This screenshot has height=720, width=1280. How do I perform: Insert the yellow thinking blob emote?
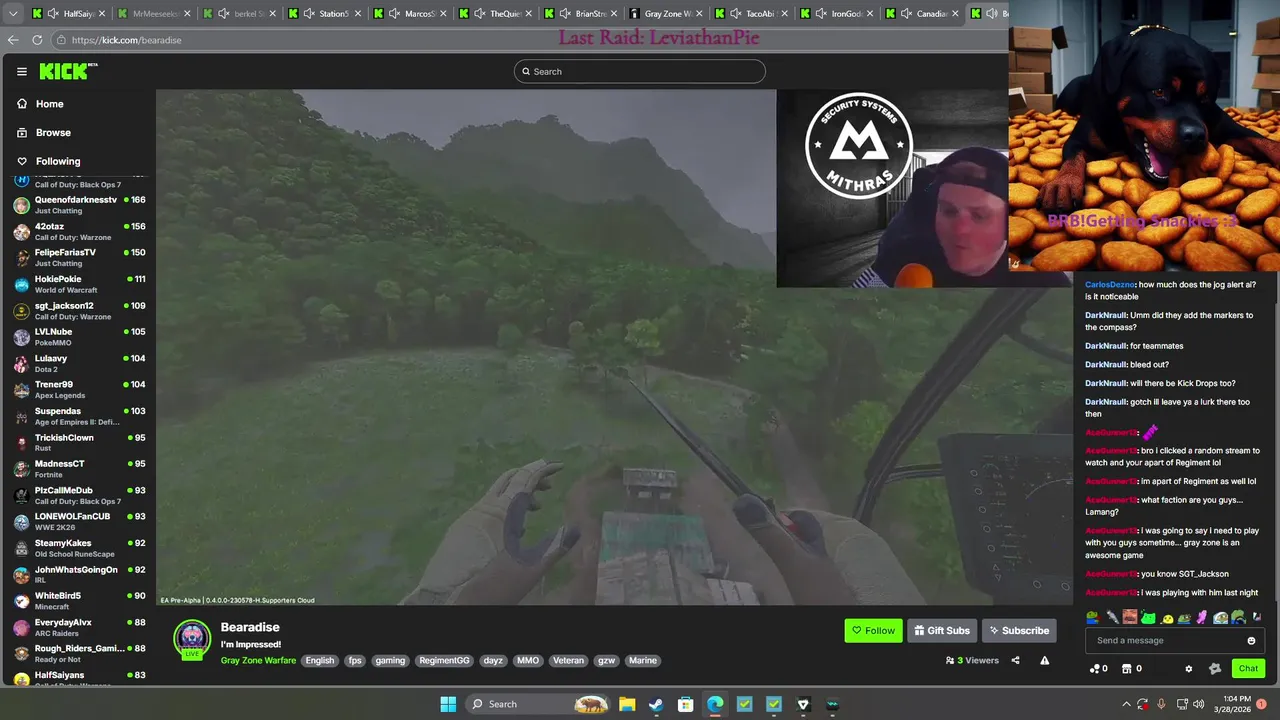coord(1167,619)
